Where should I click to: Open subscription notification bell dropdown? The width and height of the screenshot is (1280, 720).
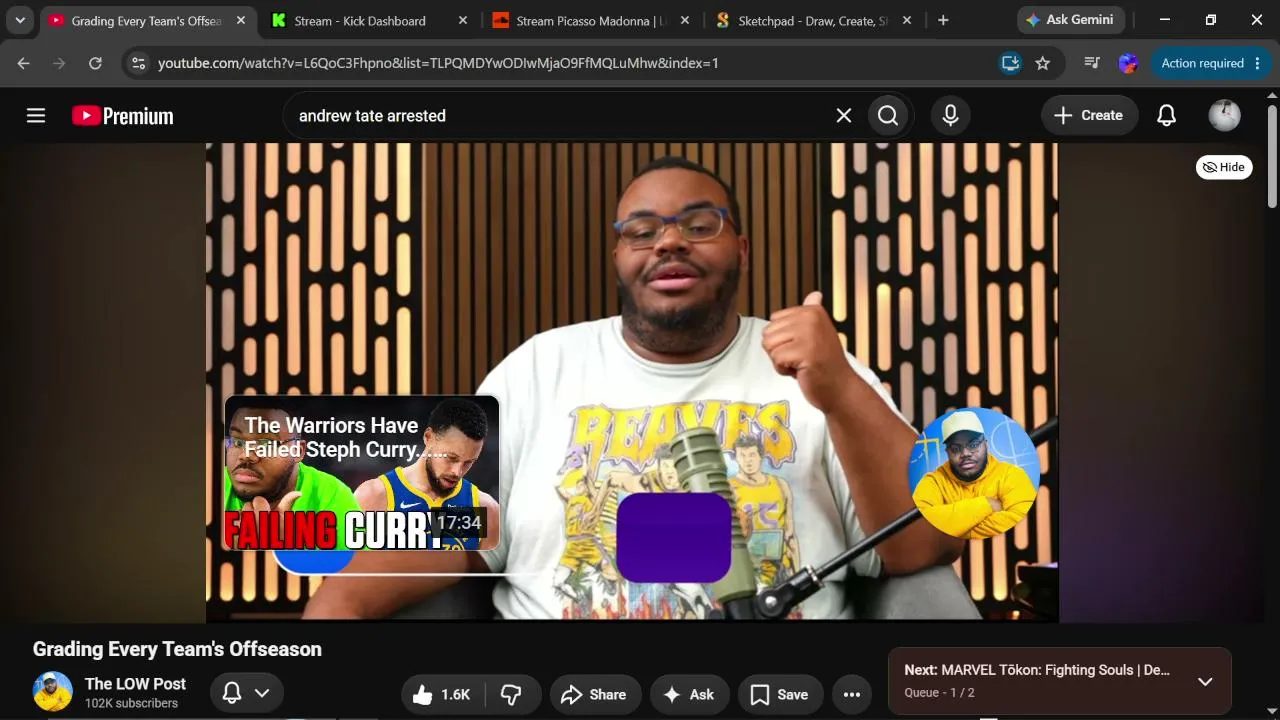click(246, 693)
